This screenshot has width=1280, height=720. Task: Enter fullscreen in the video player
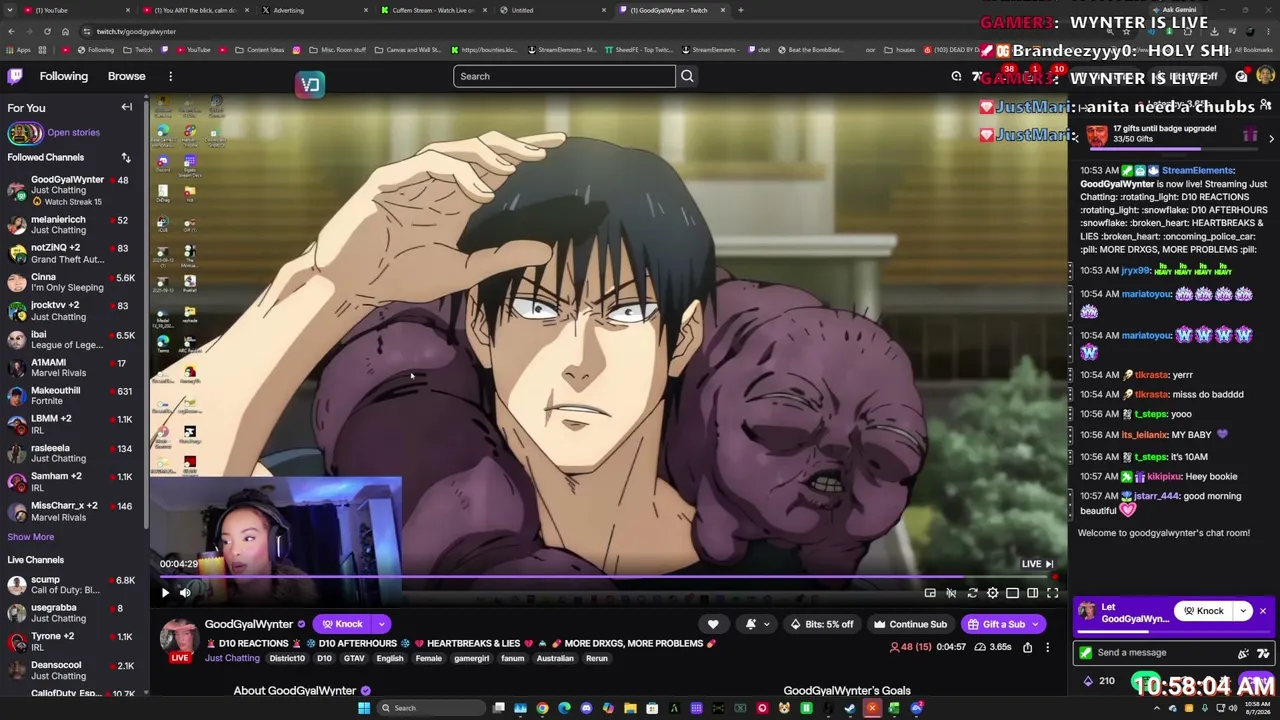pyautogui.click(x=1052, y=593)
